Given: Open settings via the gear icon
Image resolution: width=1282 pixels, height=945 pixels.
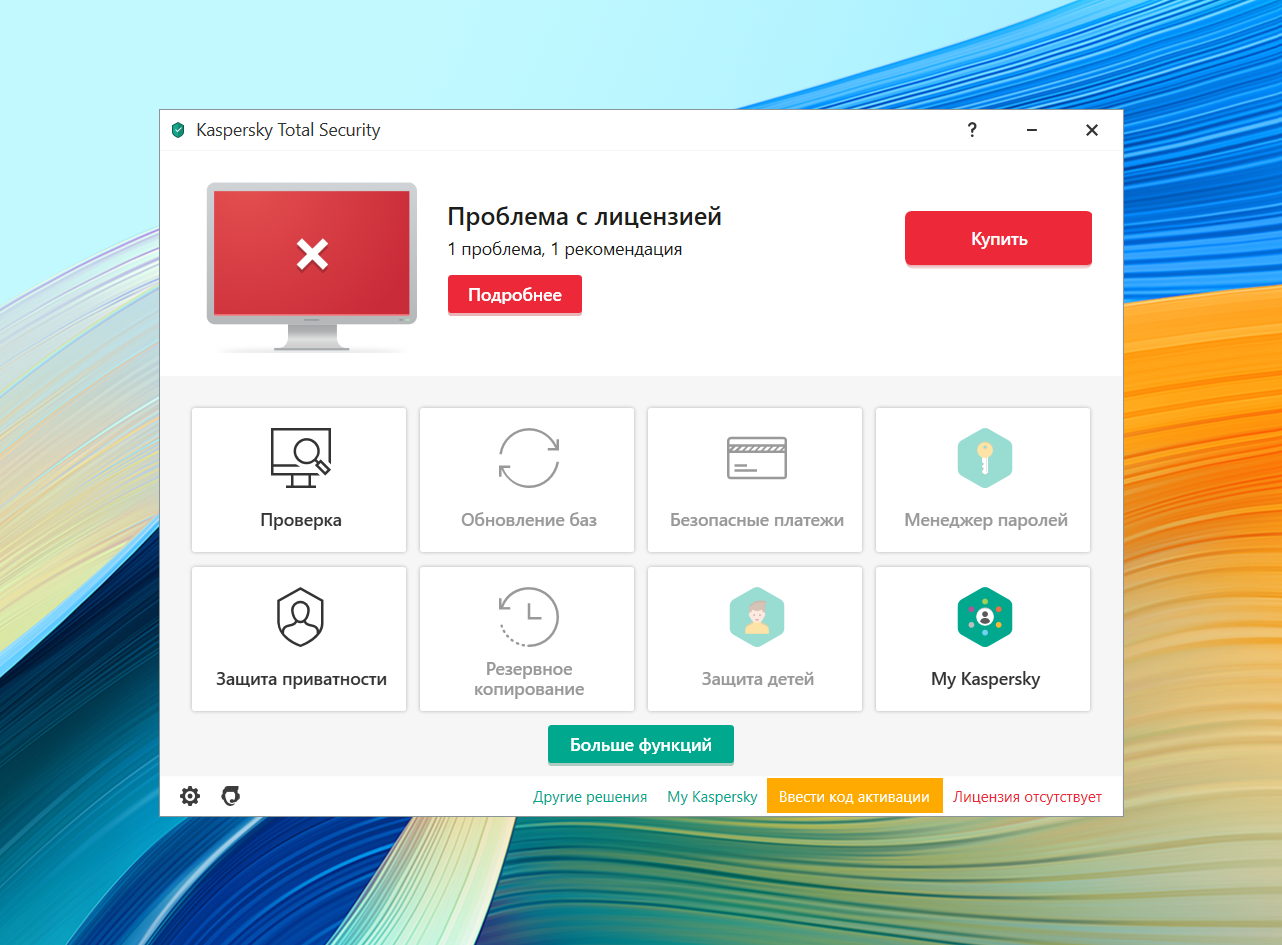Looking at the screenshot, I should [x=190, y=796].
